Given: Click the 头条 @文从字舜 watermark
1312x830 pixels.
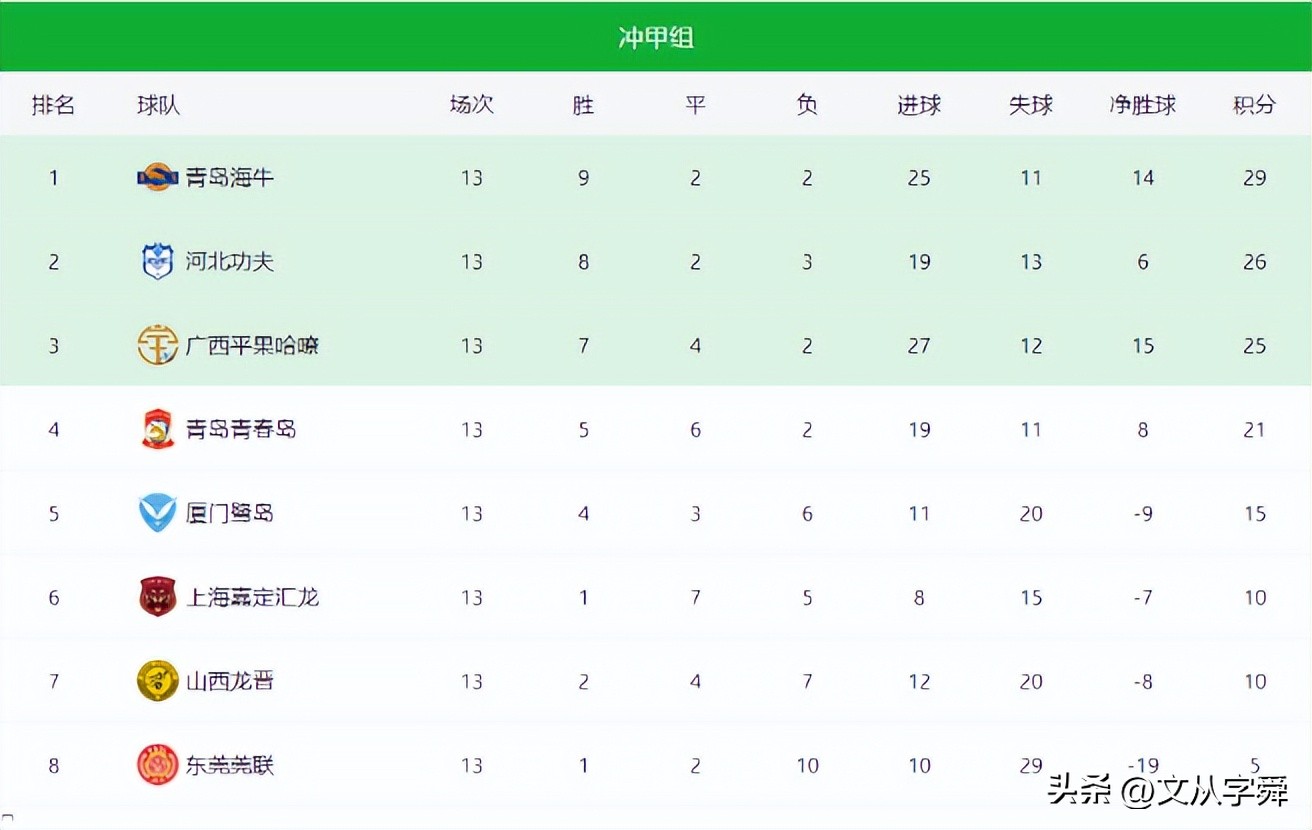Looking at the screenshot, I should [x=1168, y=792].
